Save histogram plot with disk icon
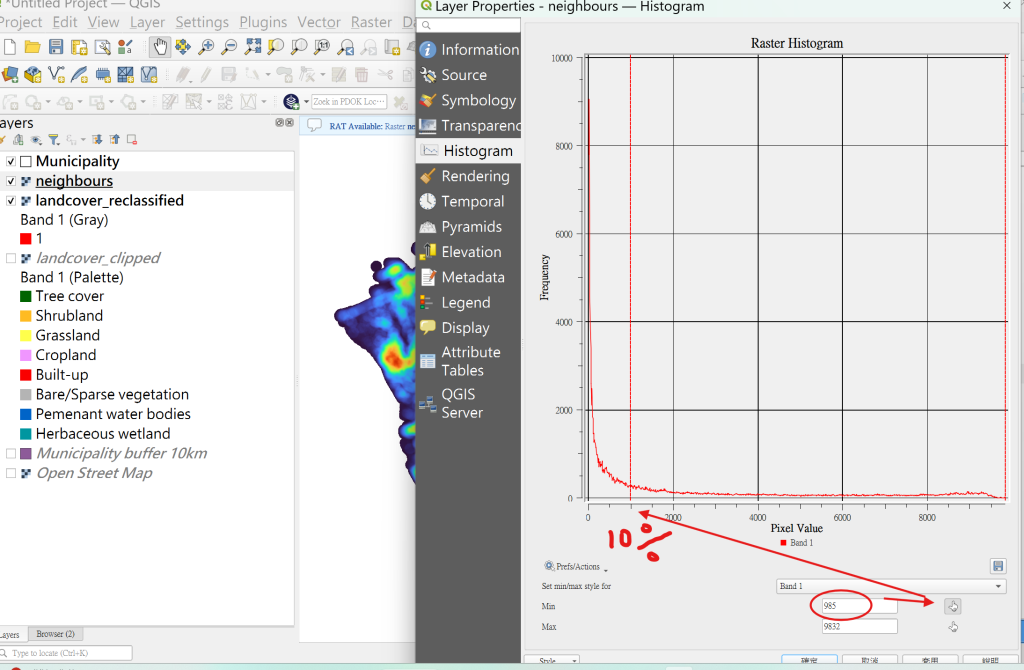This screenshot has height=670, width=1024. point(998,566)
